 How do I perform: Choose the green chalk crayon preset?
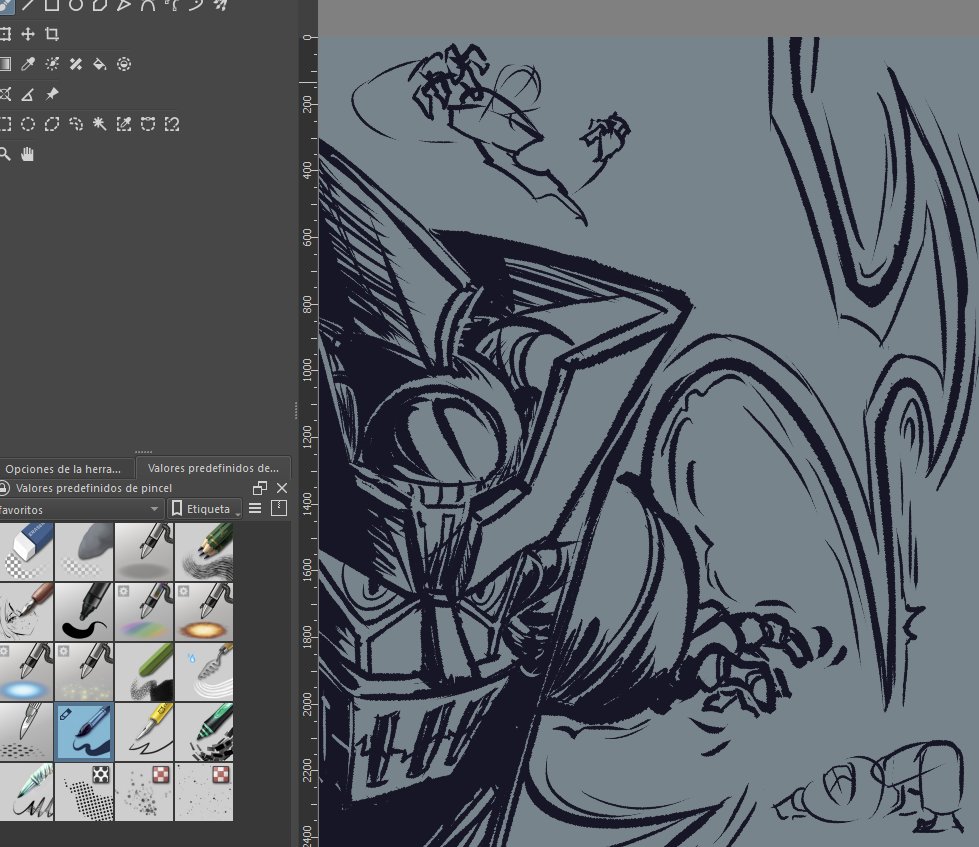pos(144,672)
